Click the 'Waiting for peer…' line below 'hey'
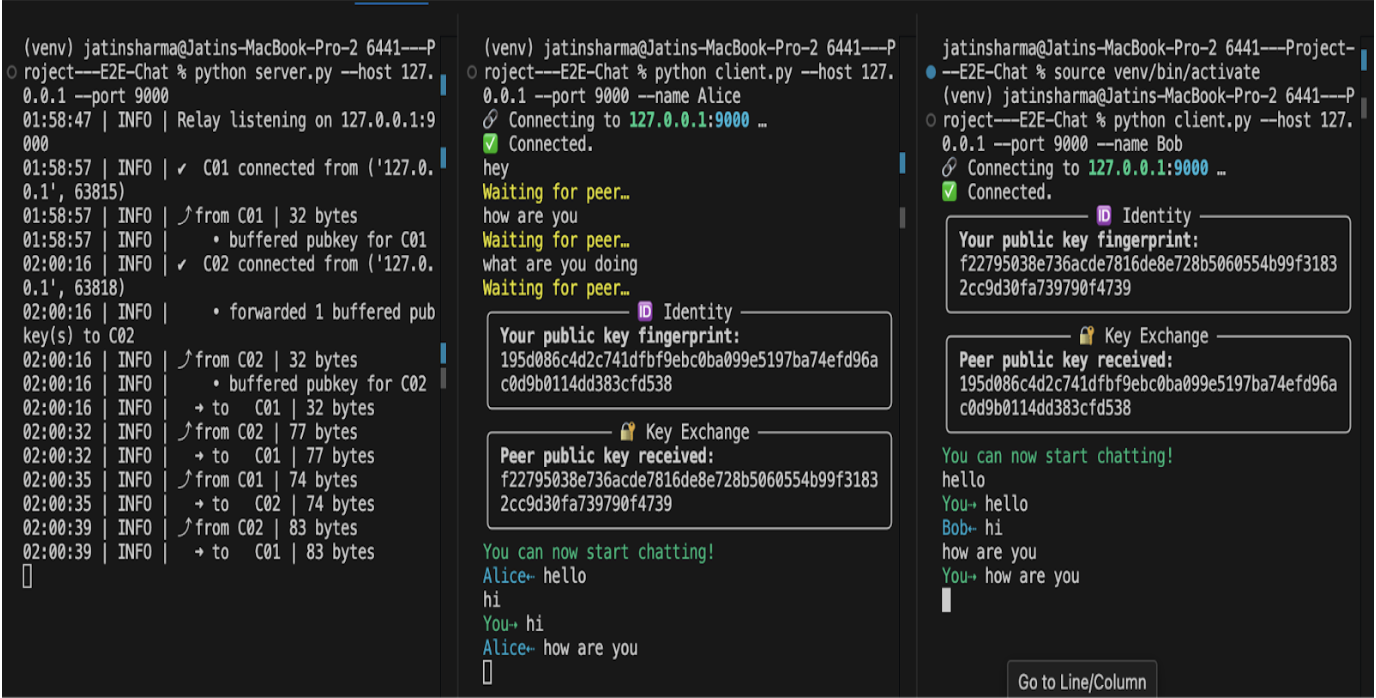1376x698 pixels. 556,192
